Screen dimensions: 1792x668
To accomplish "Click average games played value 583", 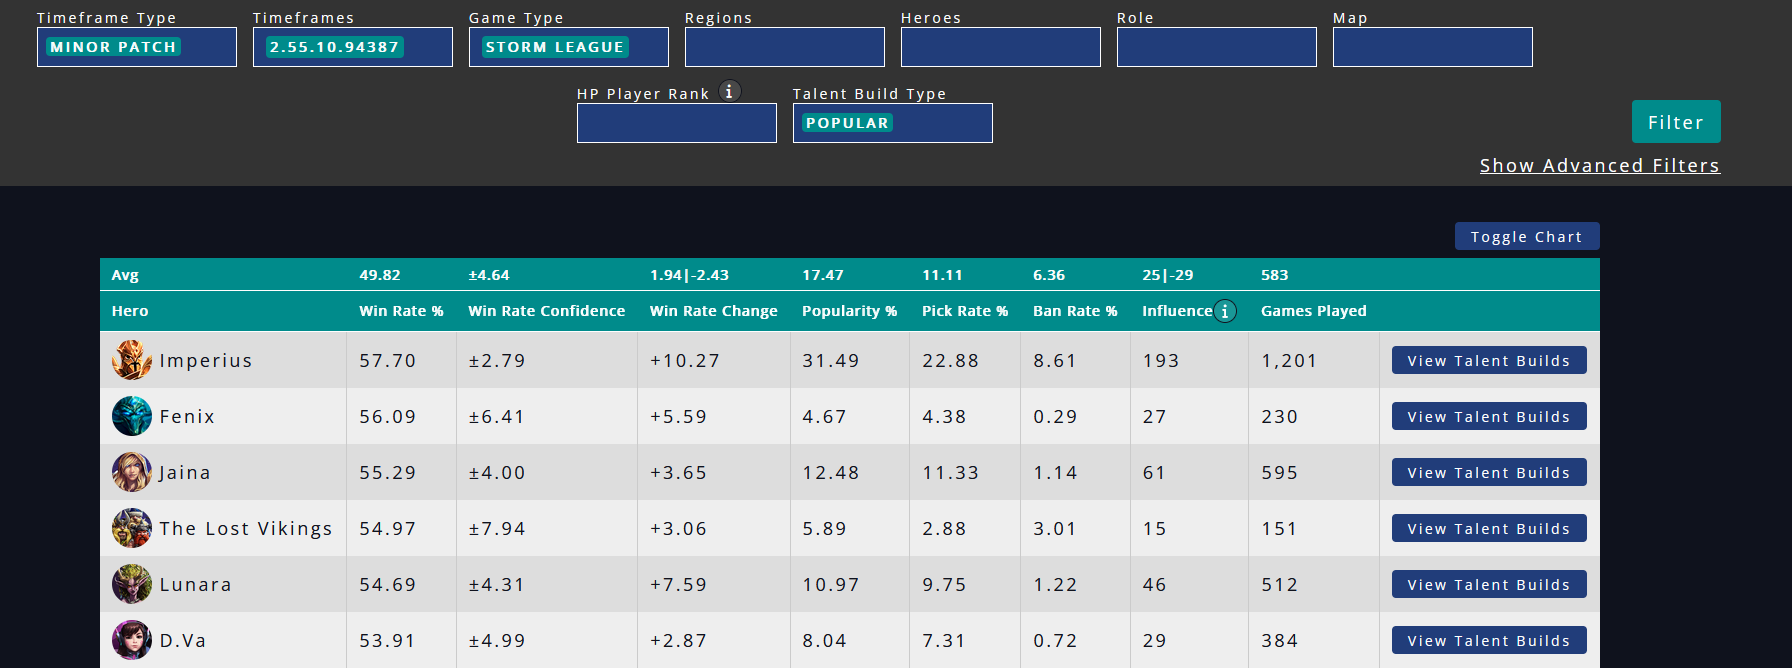I will click(x=1275, y=275).
